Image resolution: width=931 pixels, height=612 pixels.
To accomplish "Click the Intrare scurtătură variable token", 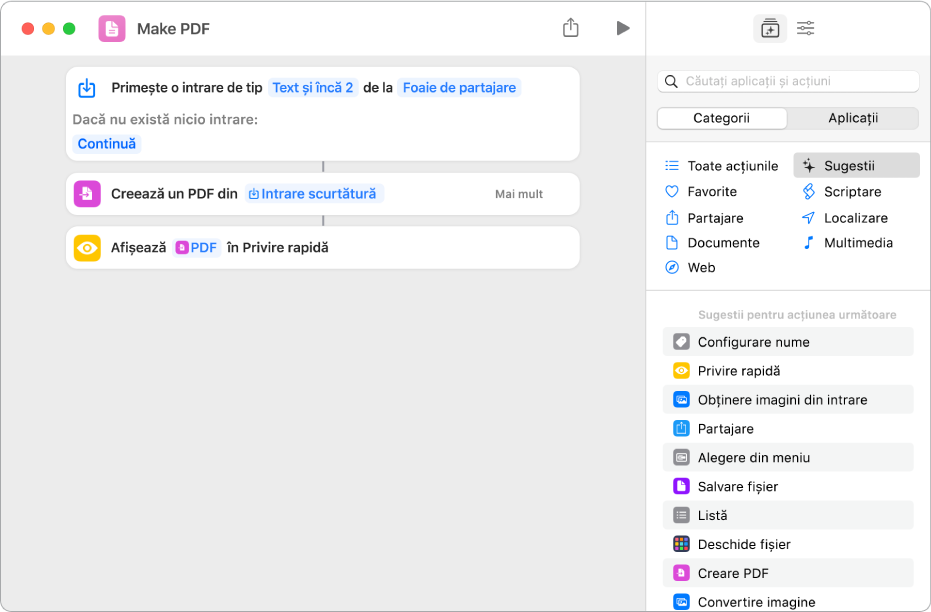I will 313,194.
